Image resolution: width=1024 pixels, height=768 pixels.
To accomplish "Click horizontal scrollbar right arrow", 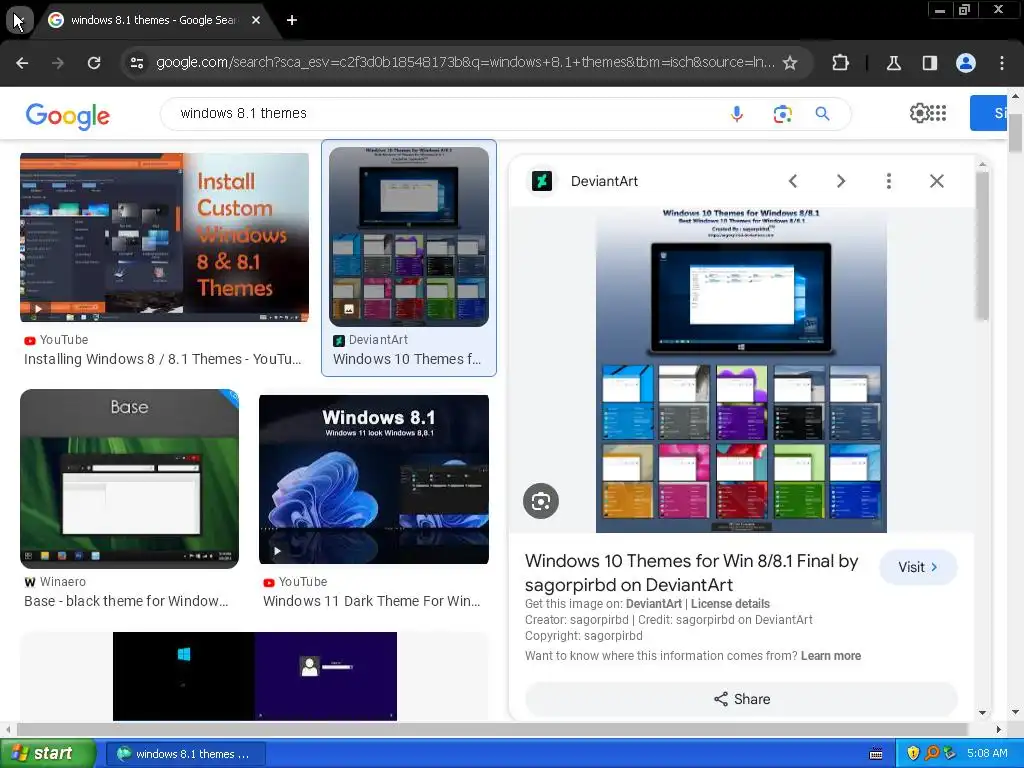I will [999, 729].
